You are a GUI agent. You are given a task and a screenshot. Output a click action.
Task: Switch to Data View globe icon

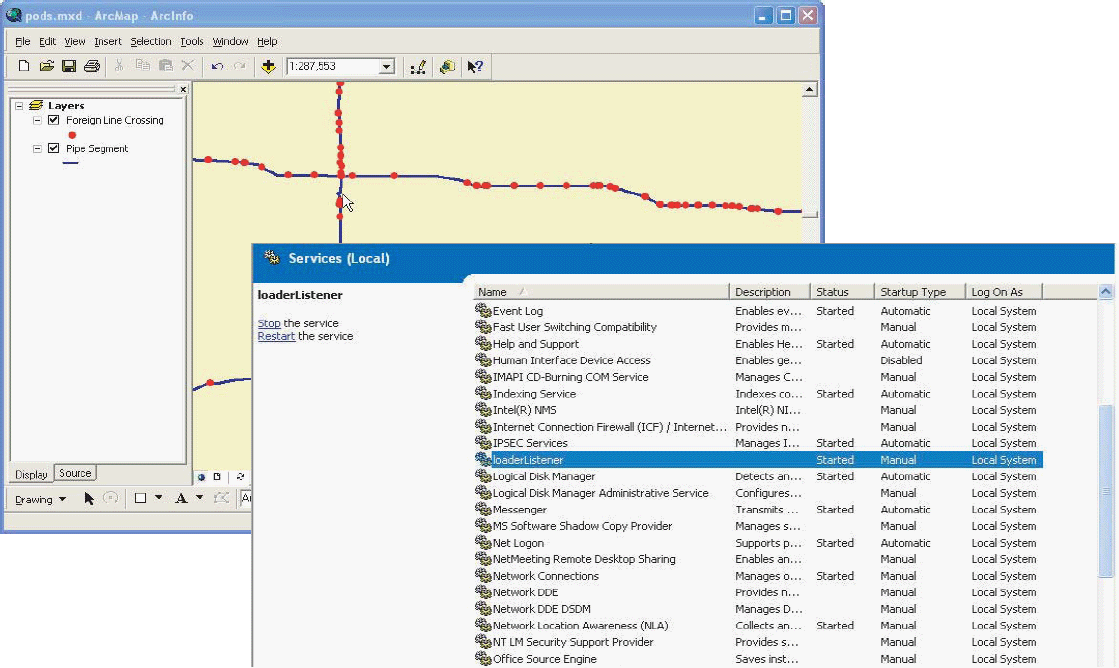click(x=201, y=477)
